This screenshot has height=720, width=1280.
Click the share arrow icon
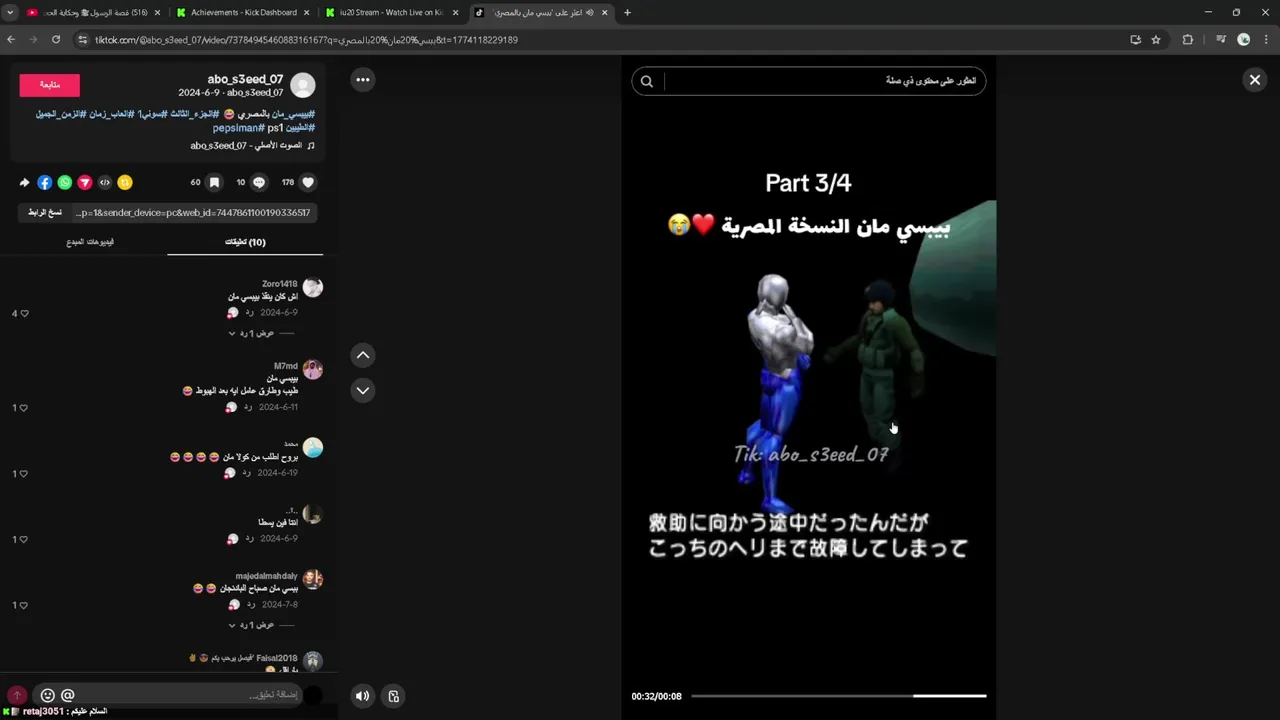coord(25,183)
